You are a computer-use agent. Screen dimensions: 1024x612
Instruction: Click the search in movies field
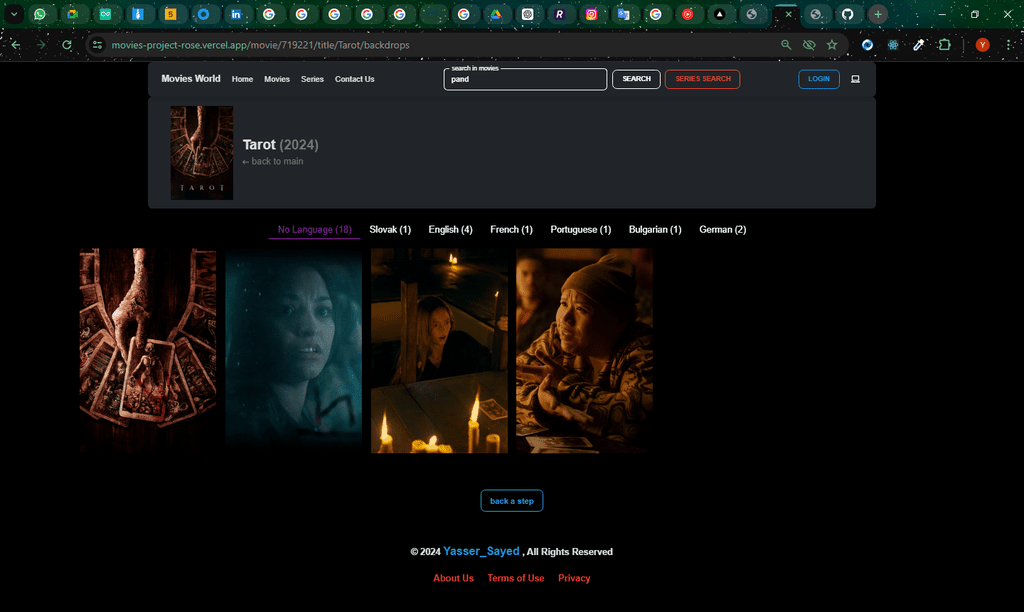pyautogui.click(x=525, y=79)
